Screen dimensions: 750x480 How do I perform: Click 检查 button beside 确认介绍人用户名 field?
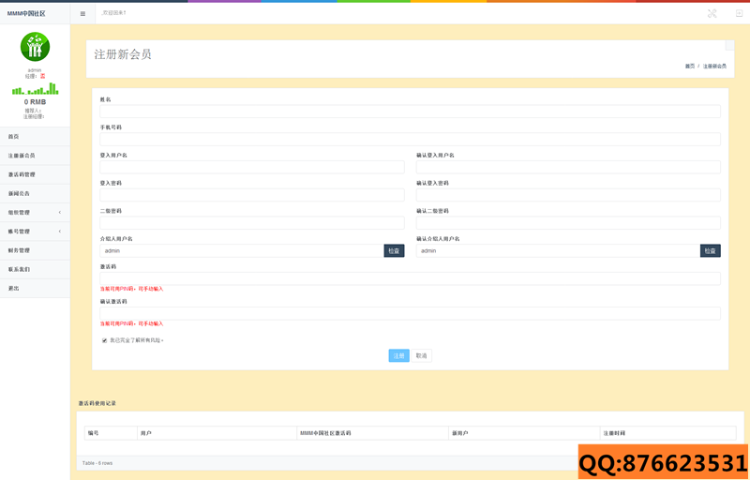point(710,251)
